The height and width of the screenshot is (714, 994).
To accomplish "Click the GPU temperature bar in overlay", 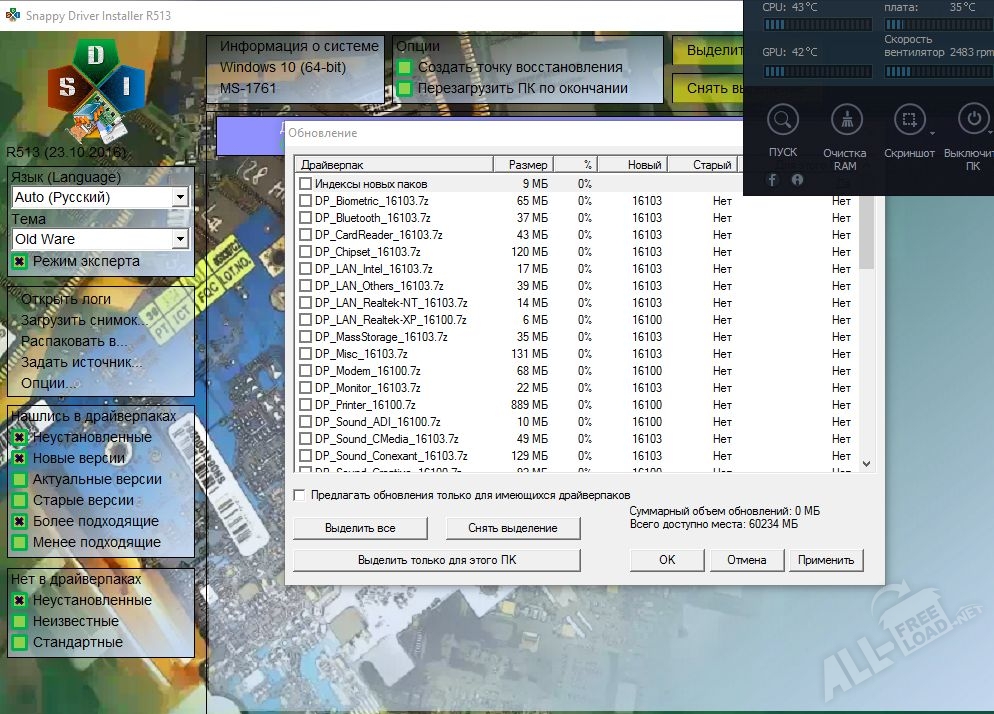I will [818, 72].
